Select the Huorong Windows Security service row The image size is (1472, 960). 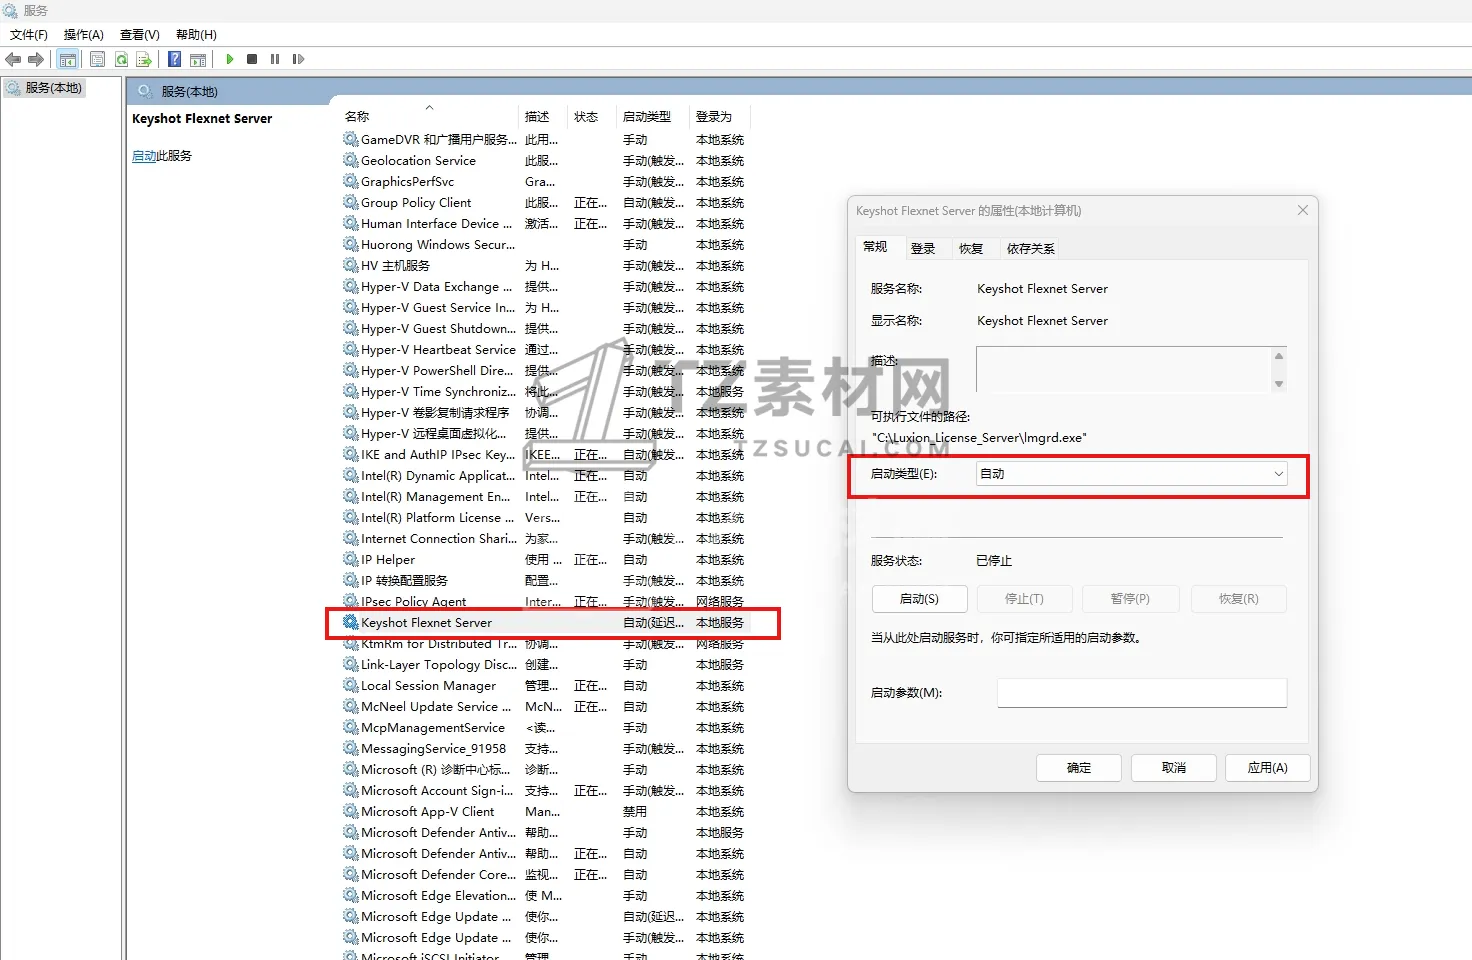(x=545, y=244)
